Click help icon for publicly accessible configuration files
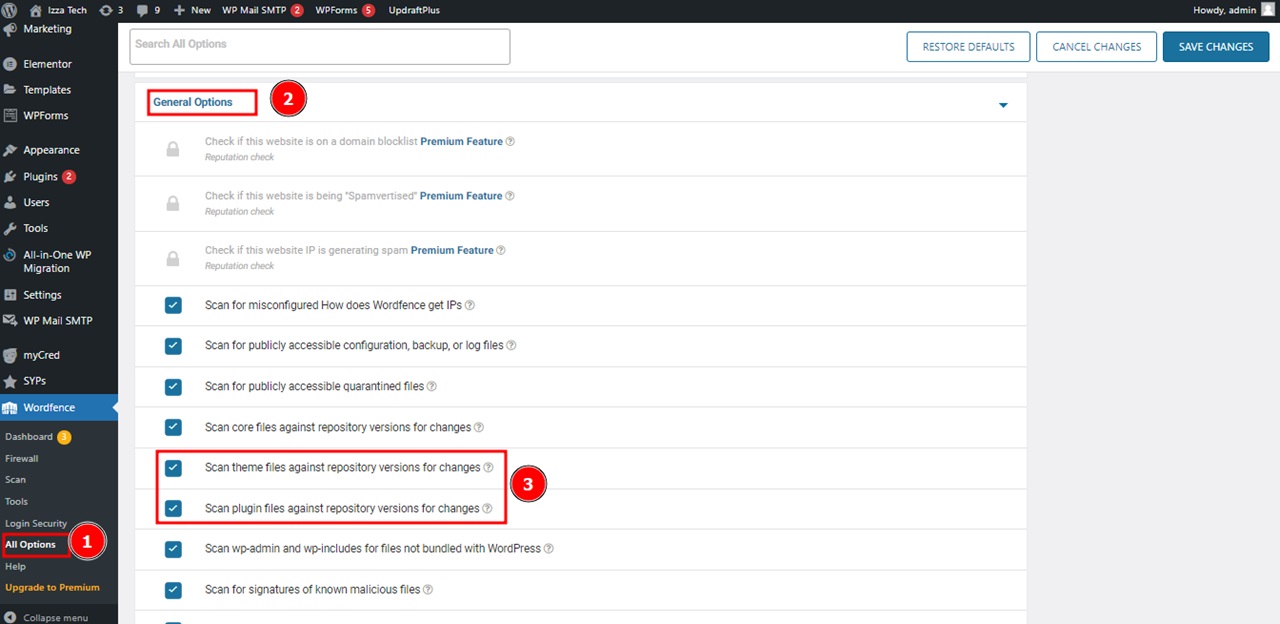Viewport: 1280px width, 624px height. tap(511, 345)
